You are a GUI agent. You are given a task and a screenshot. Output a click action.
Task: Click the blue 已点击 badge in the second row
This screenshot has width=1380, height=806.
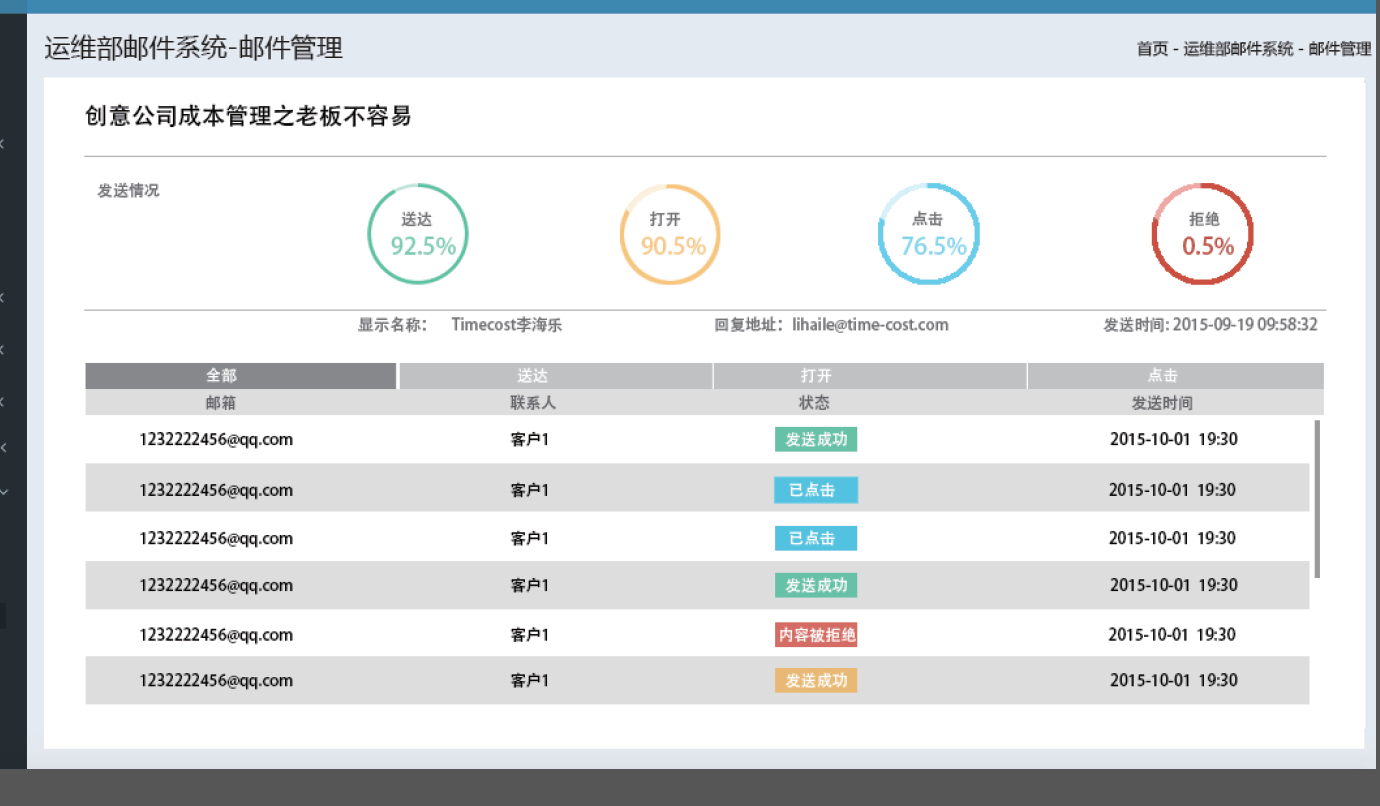(815, 490)
